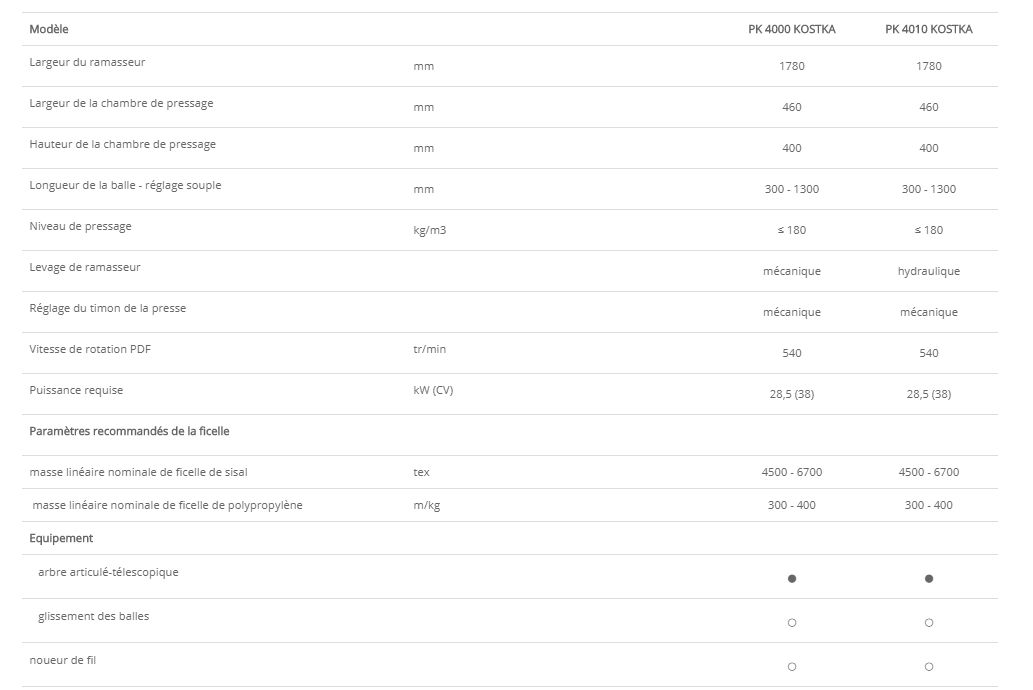Click the Largeur du ramasseur row label
1033x690 pixels.
click(87, 62)
